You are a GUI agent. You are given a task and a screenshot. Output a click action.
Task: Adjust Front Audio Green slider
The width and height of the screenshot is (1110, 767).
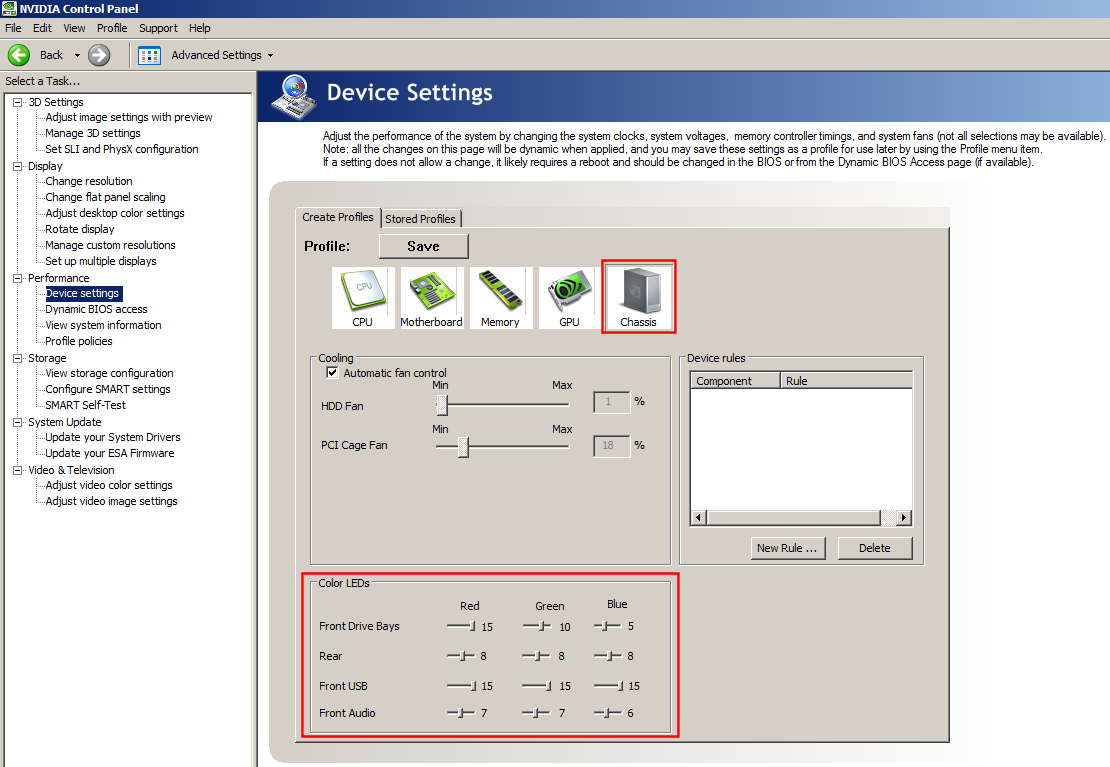[536, 712]
